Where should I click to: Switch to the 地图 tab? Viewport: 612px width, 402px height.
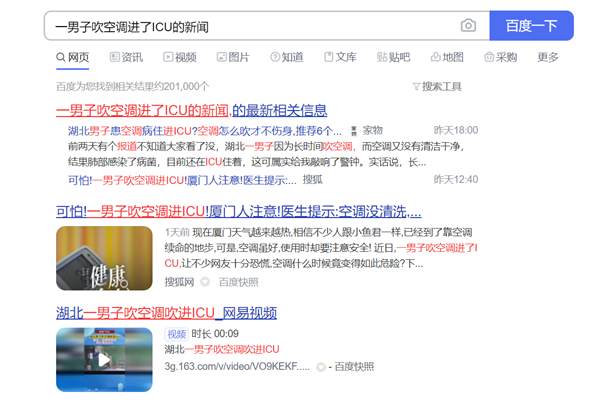pos(447,57)
